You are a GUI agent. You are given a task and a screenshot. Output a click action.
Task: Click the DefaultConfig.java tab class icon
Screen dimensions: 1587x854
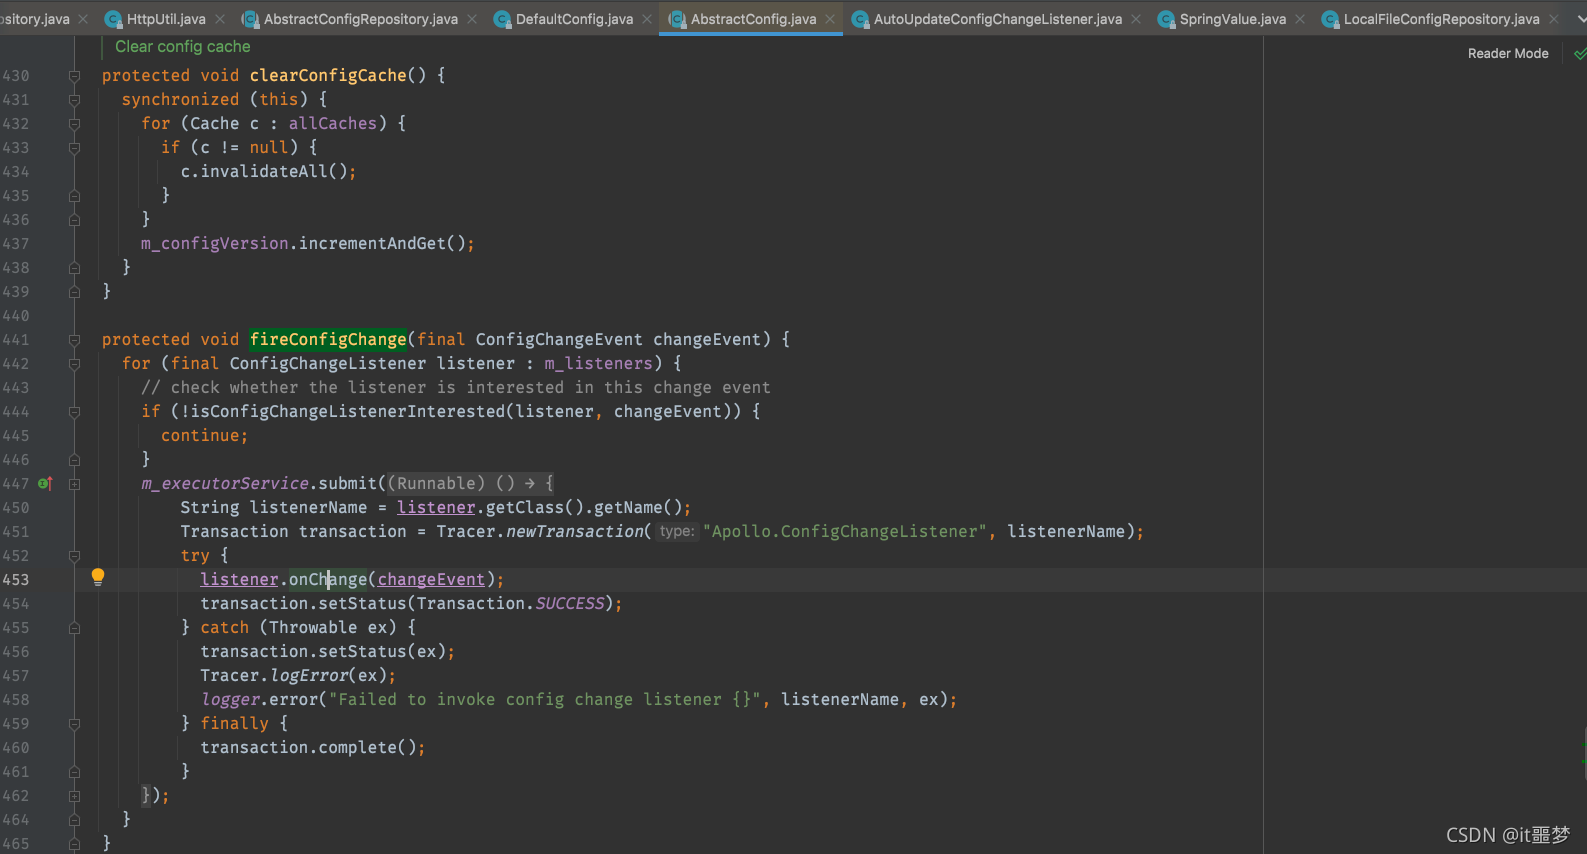click(502, 19)
